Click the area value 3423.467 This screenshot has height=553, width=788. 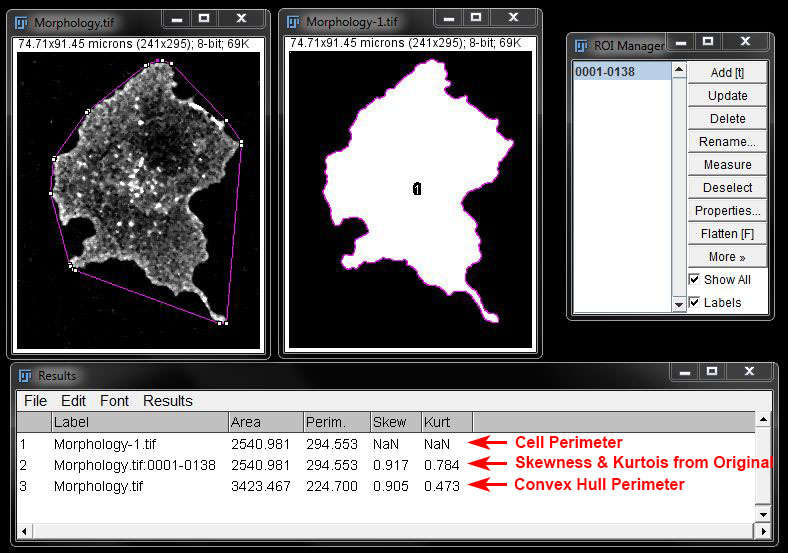pos(260,487)
